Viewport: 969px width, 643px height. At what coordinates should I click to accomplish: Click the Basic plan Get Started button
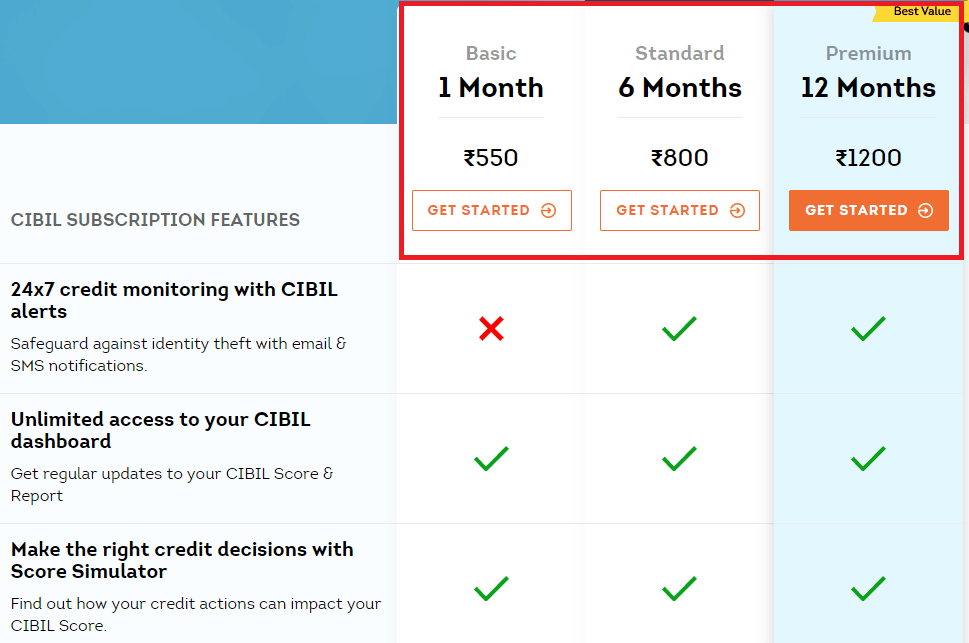point(492,210)
